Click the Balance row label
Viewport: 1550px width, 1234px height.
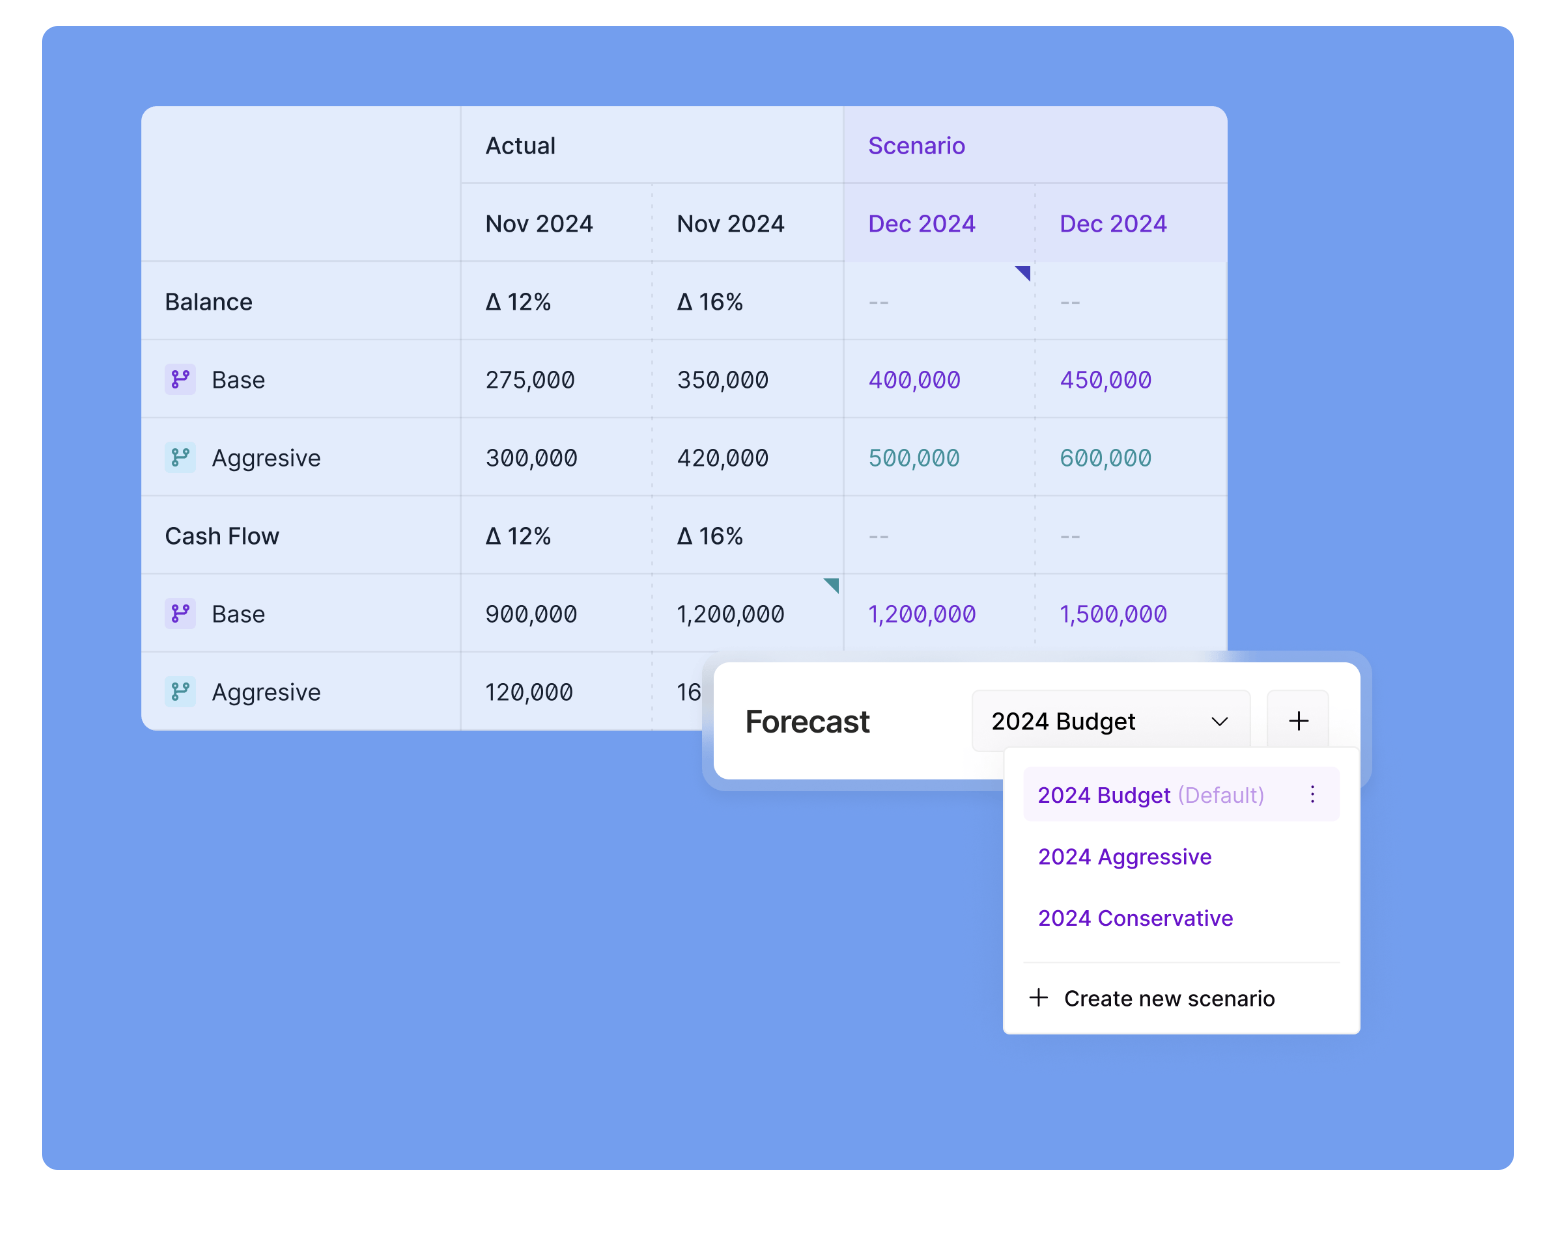tap(208, 302)
